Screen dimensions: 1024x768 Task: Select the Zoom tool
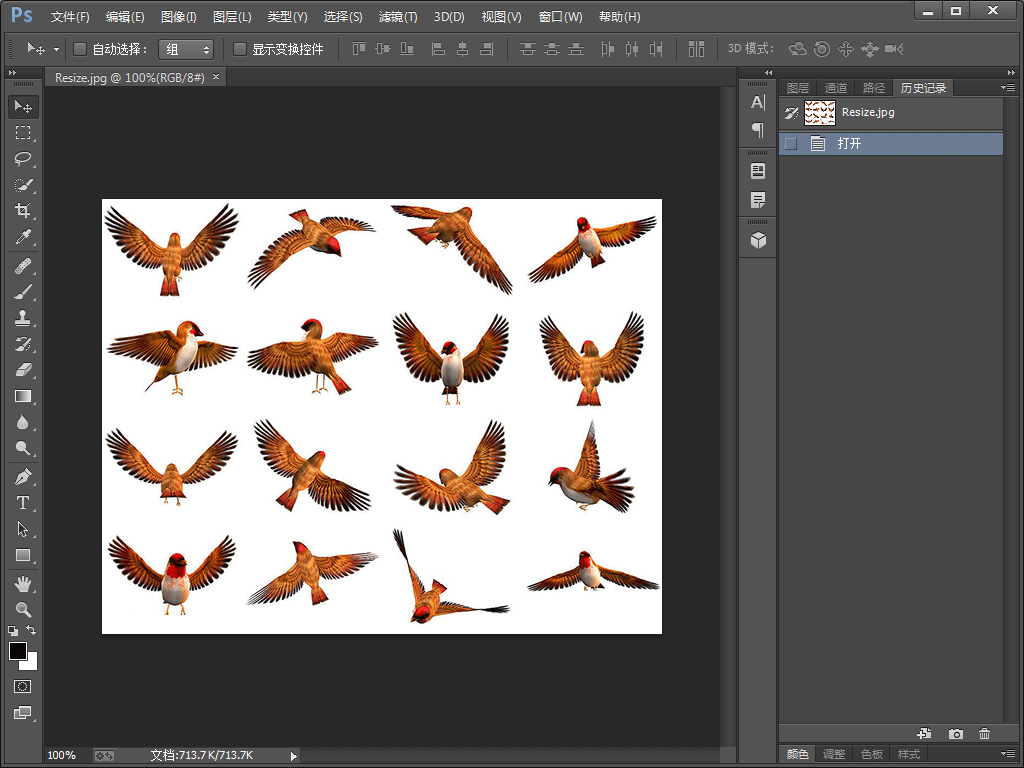[23, 609]
